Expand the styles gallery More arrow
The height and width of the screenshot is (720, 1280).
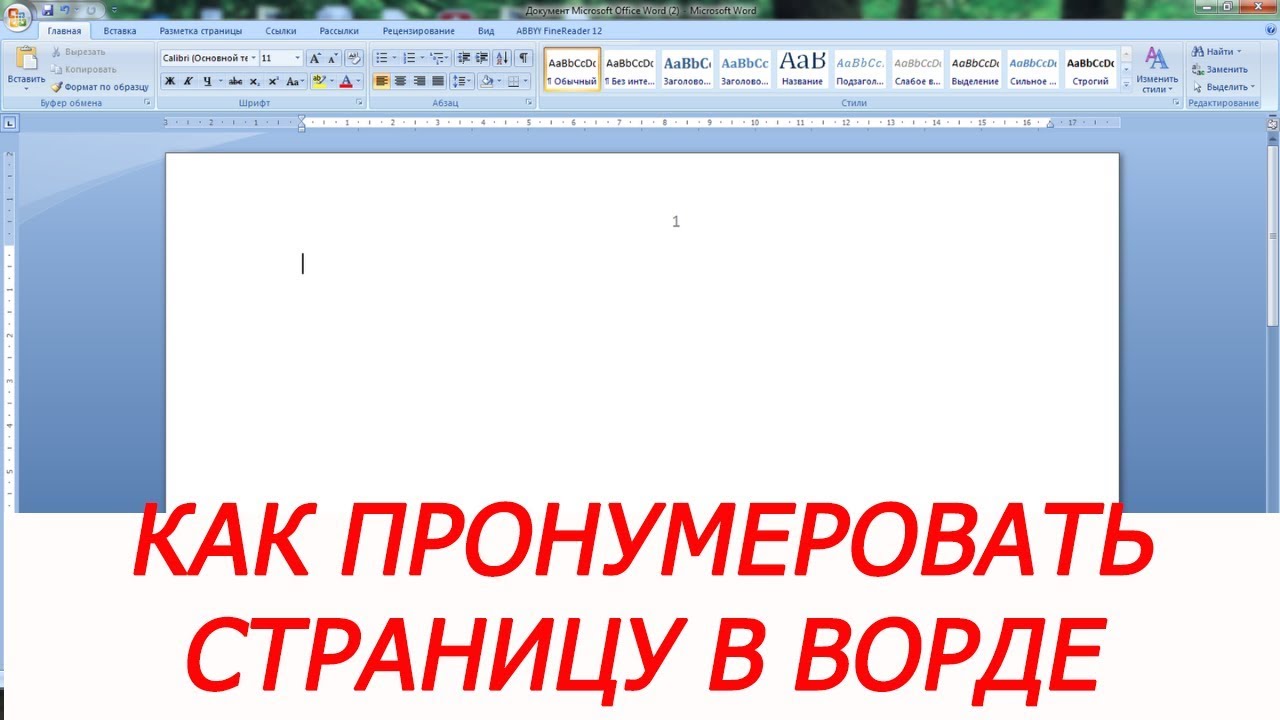[1126, 86]
